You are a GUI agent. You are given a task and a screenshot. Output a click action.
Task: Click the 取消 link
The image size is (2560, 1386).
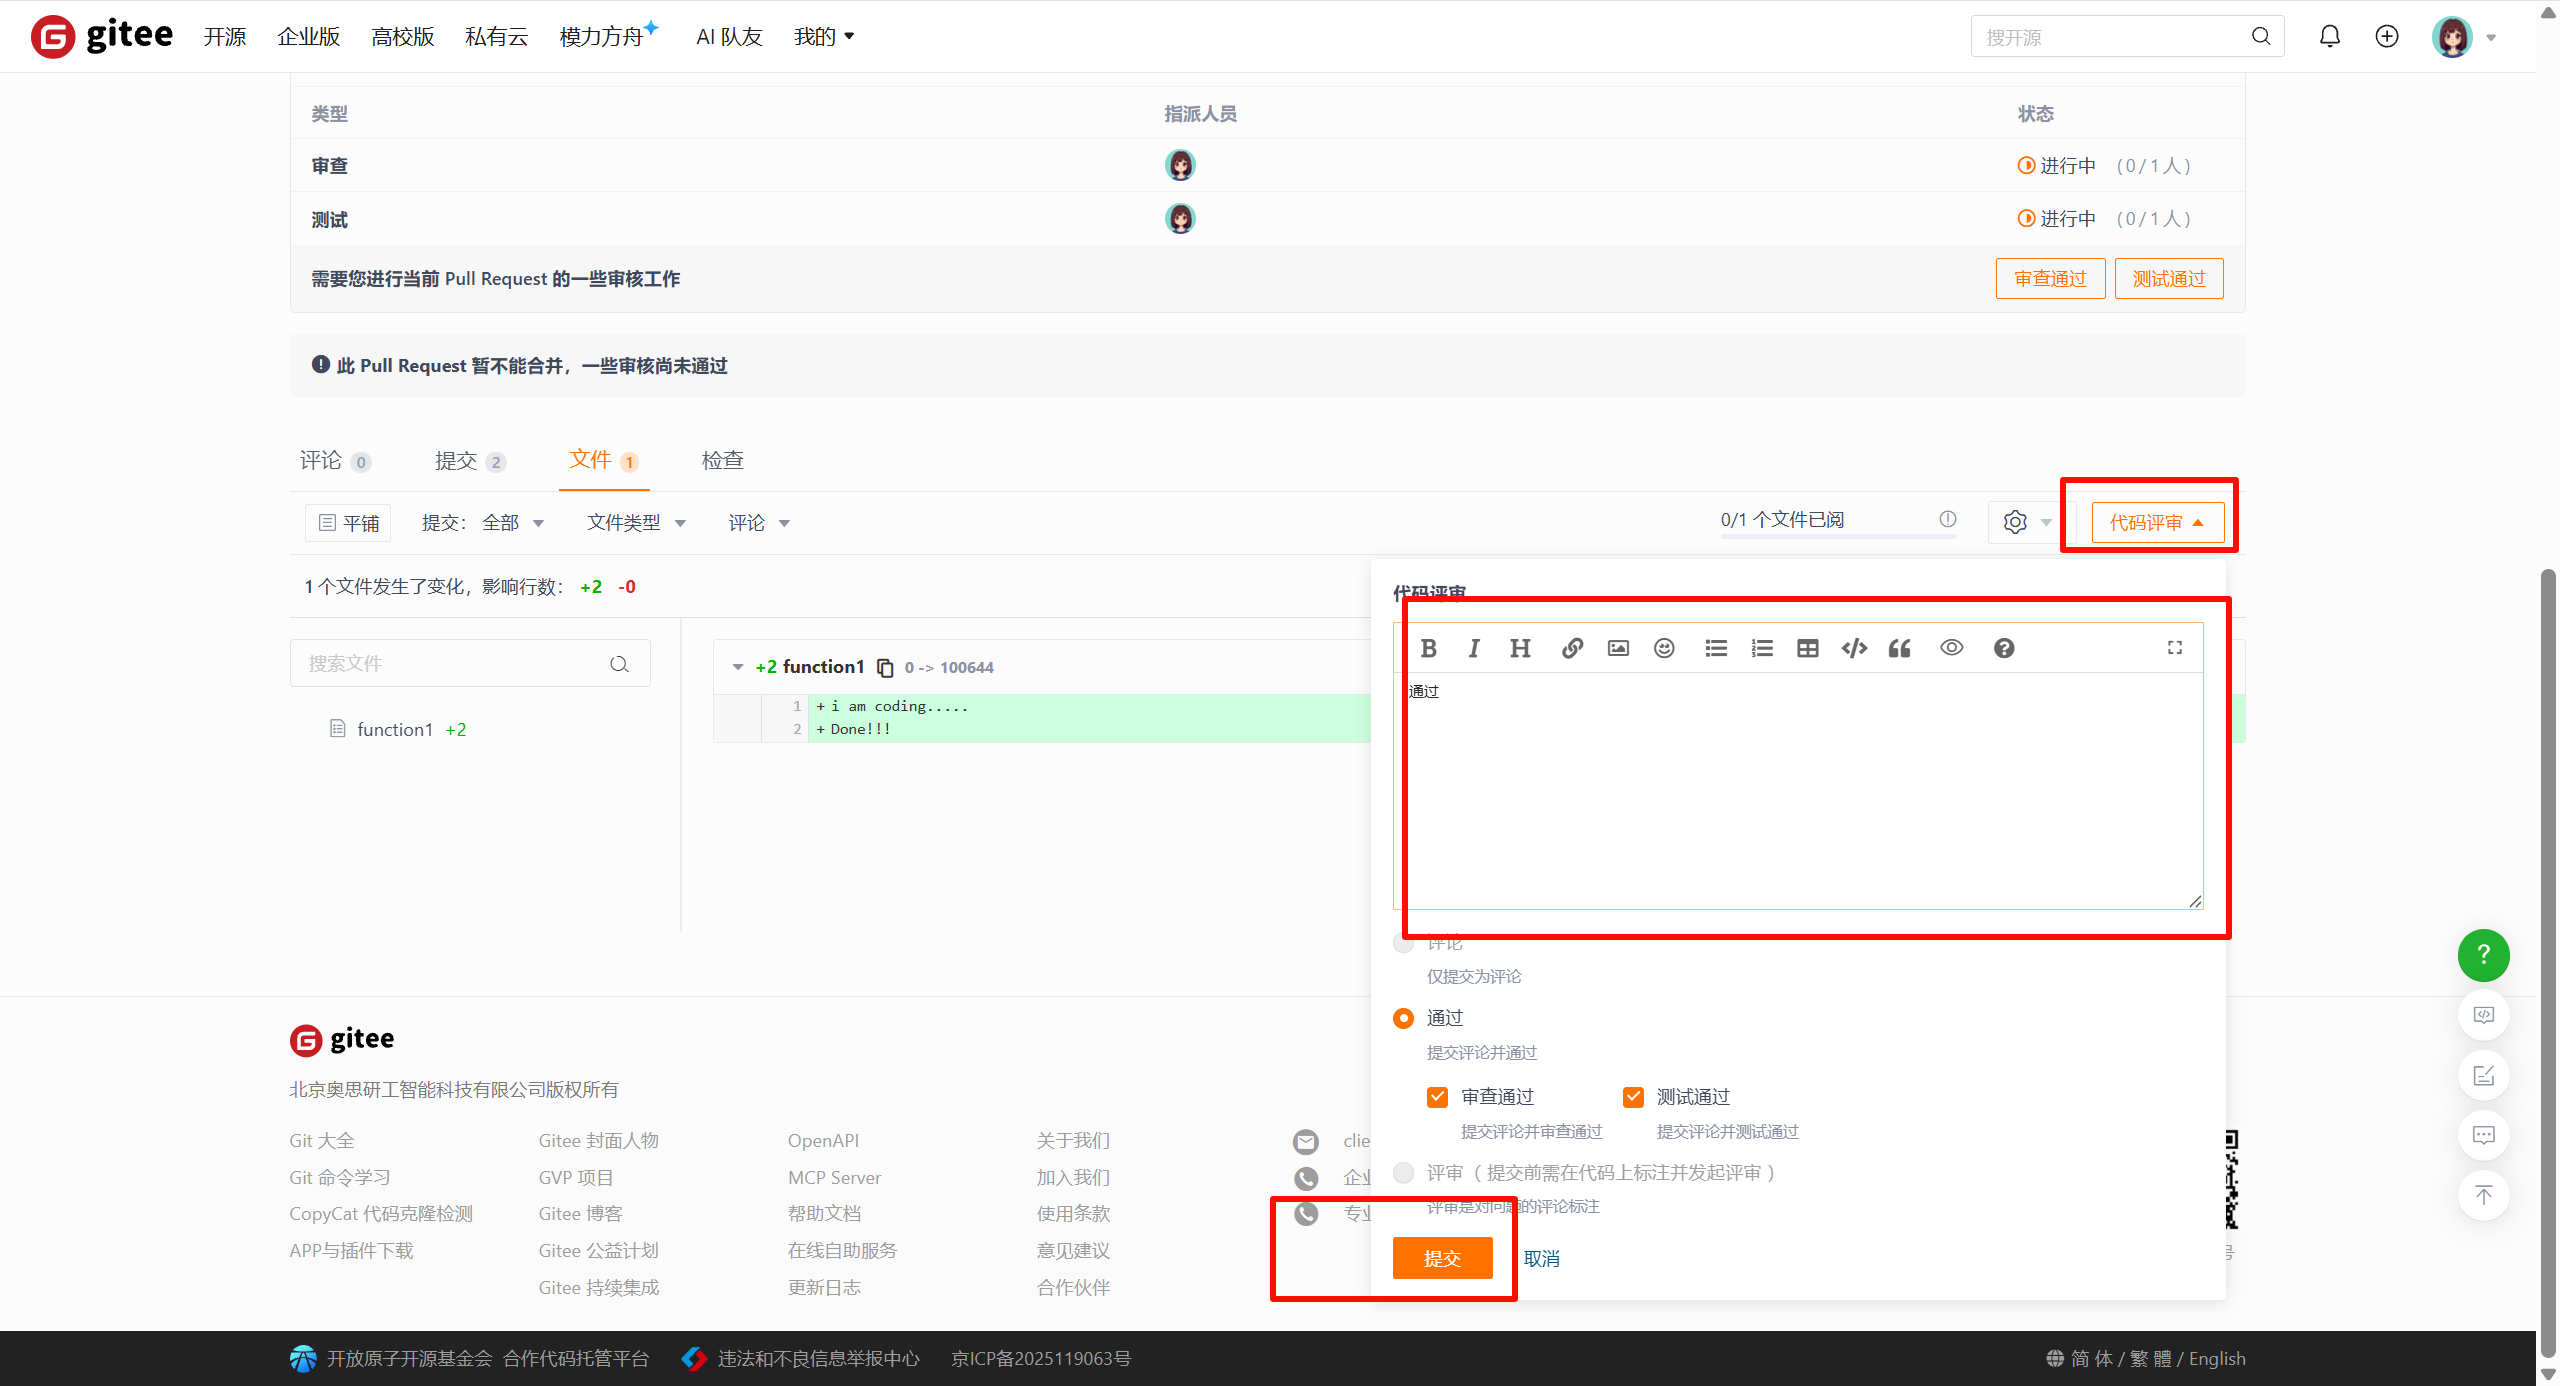coord(1541,1259)
